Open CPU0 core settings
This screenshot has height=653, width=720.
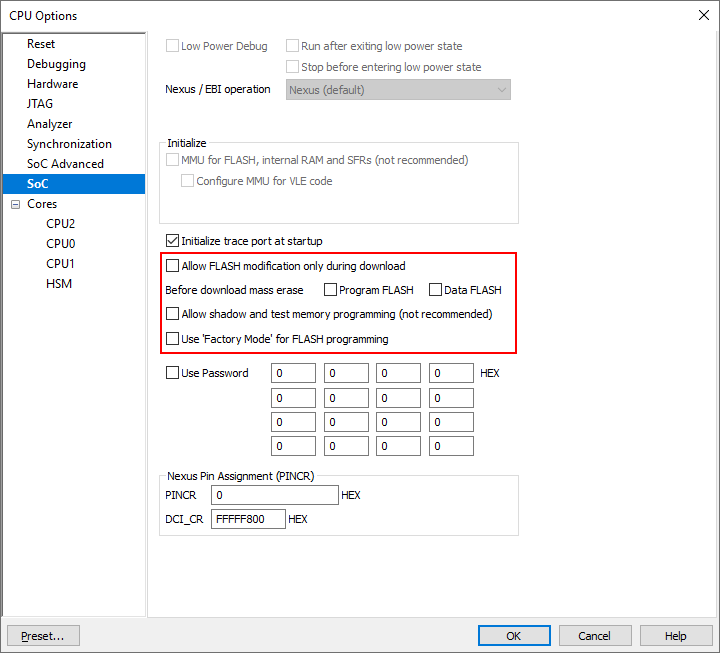click(60, 244)
